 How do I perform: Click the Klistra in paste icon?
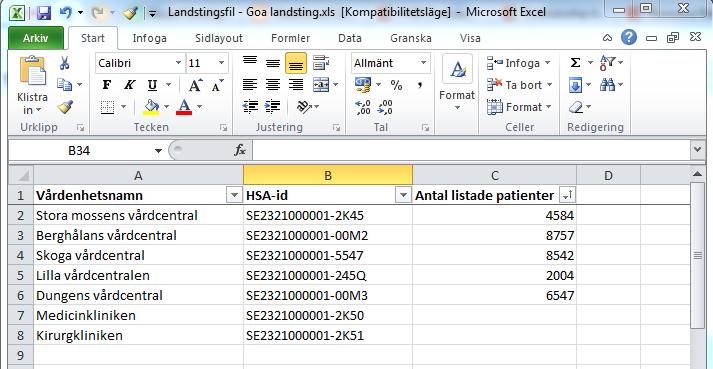tap(33, 71)
